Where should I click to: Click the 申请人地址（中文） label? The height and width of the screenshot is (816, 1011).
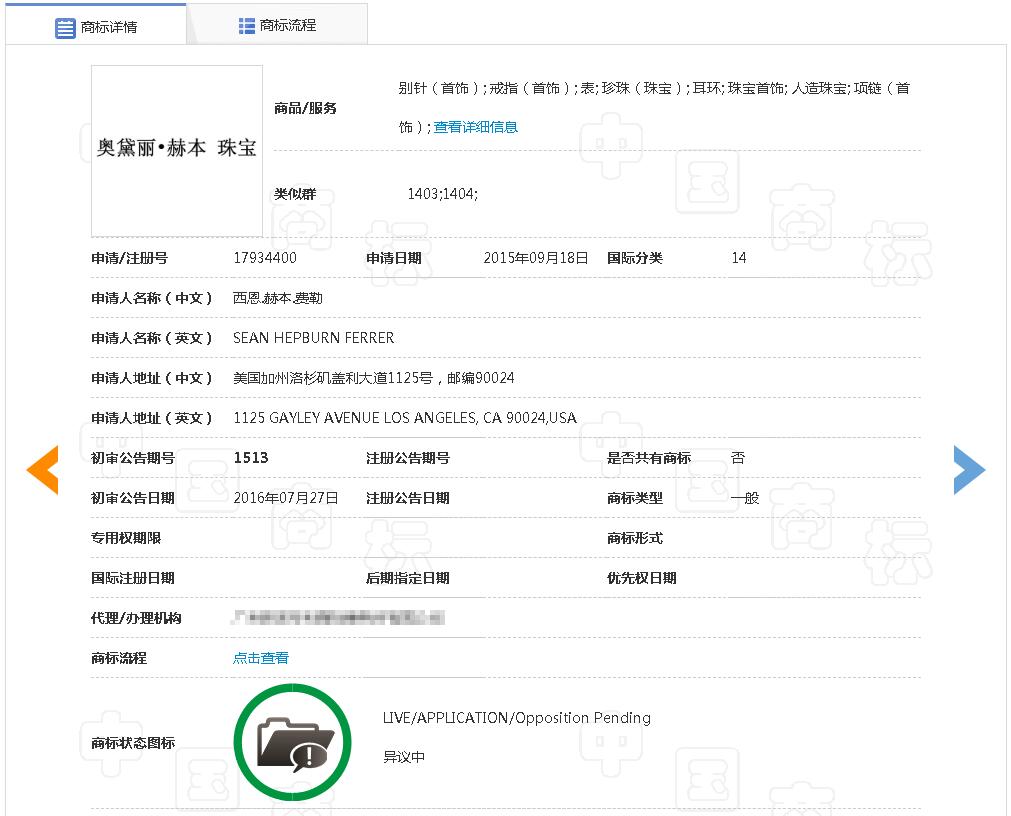(152, 378)
